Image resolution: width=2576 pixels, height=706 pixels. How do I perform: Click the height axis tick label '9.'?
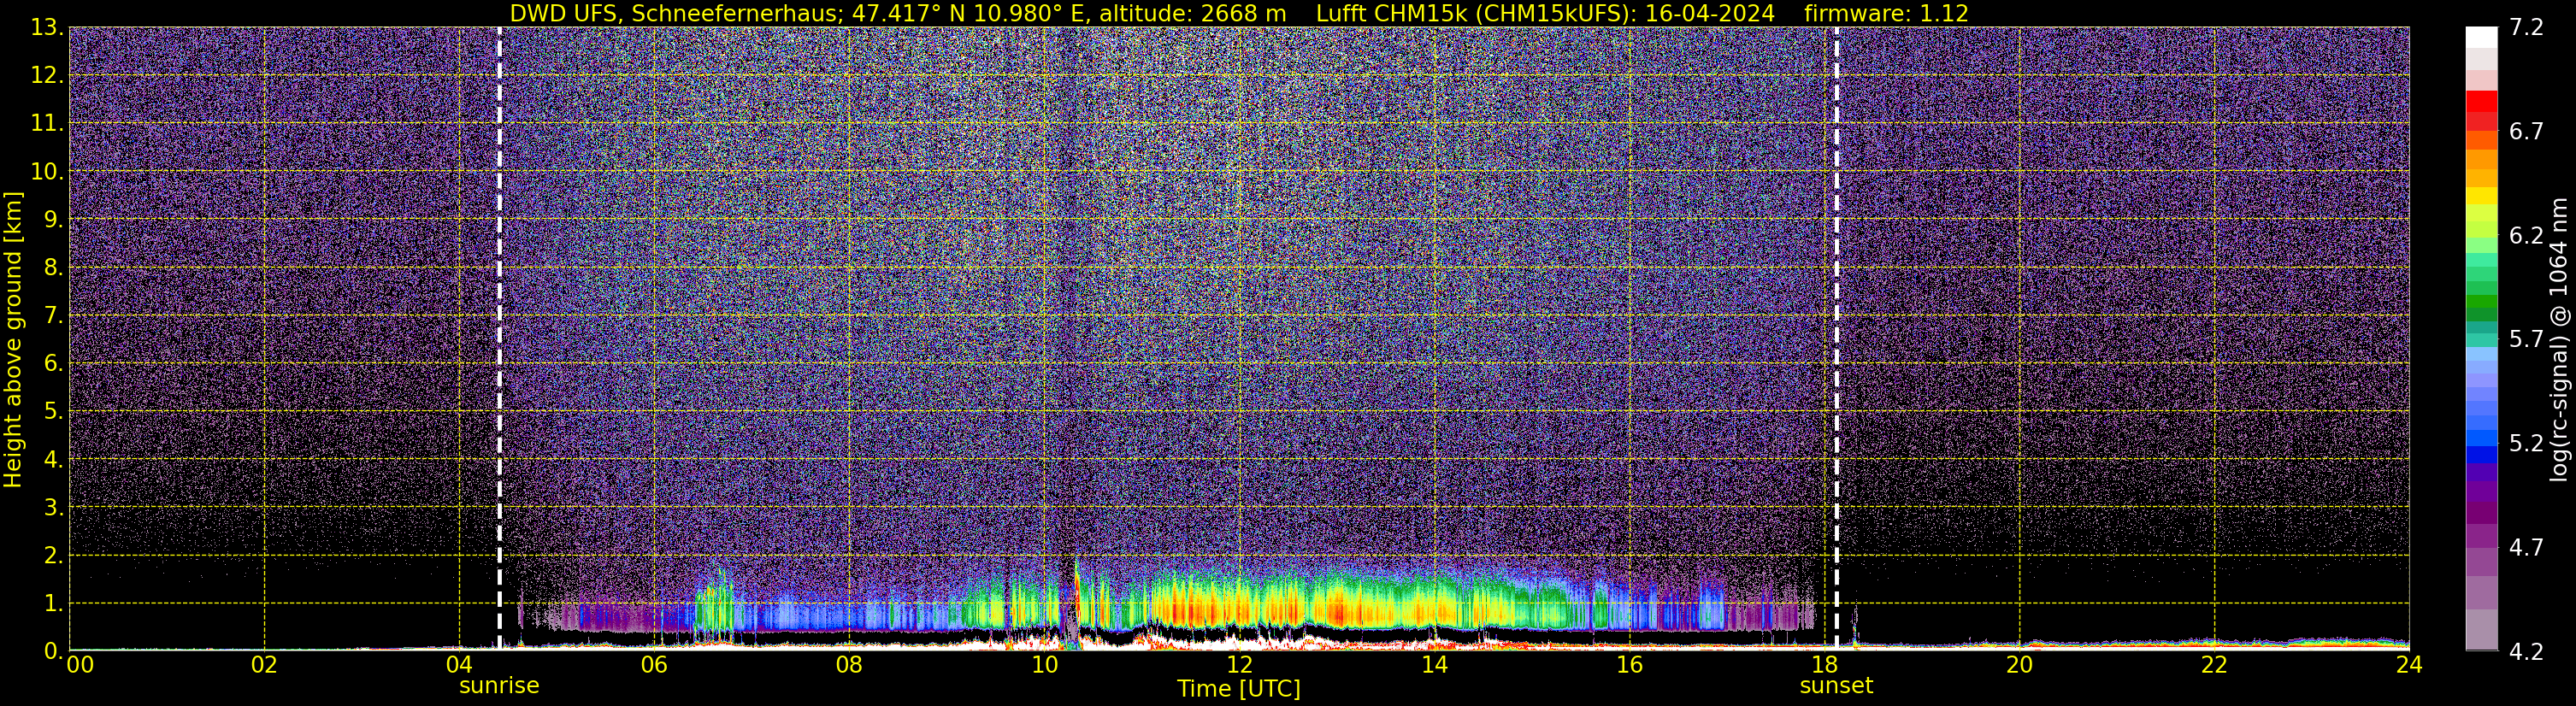pos(53,220)
